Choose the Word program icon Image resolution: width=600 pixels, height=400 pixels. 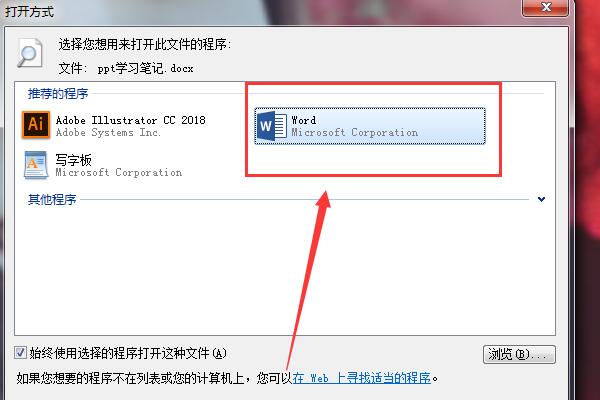tap(272, 126)
